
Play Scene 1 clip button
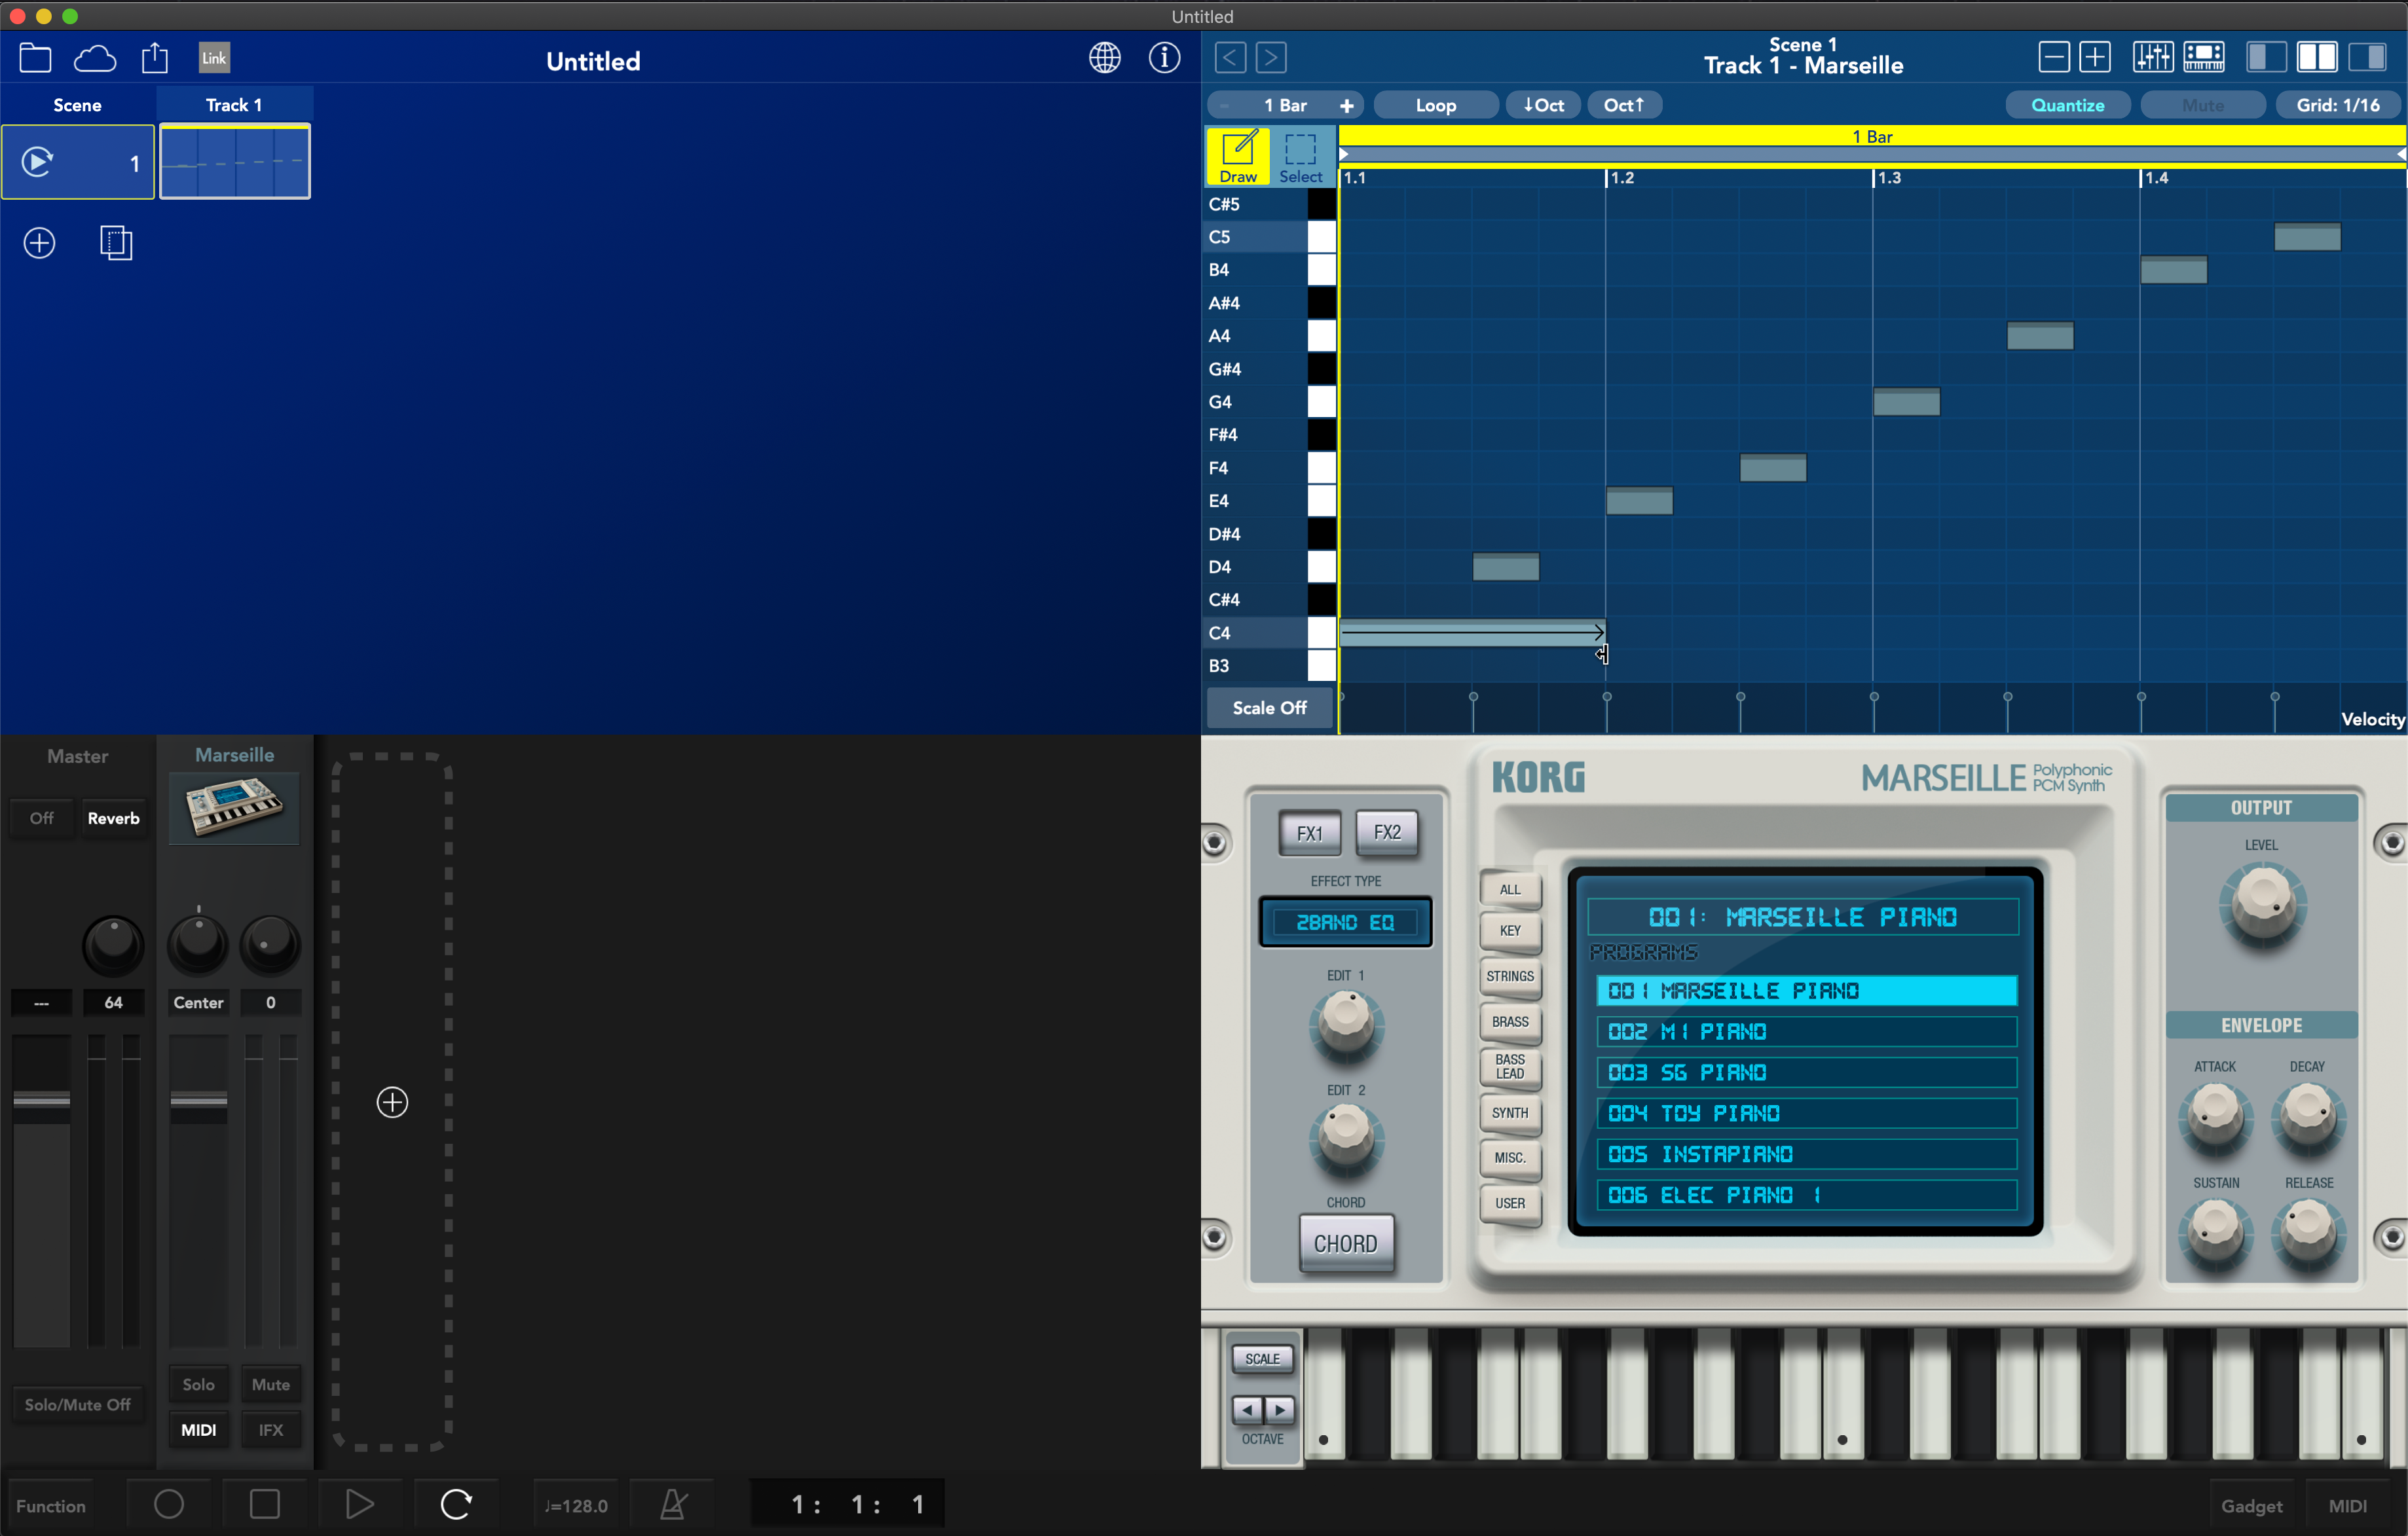[x=38, y=162]
